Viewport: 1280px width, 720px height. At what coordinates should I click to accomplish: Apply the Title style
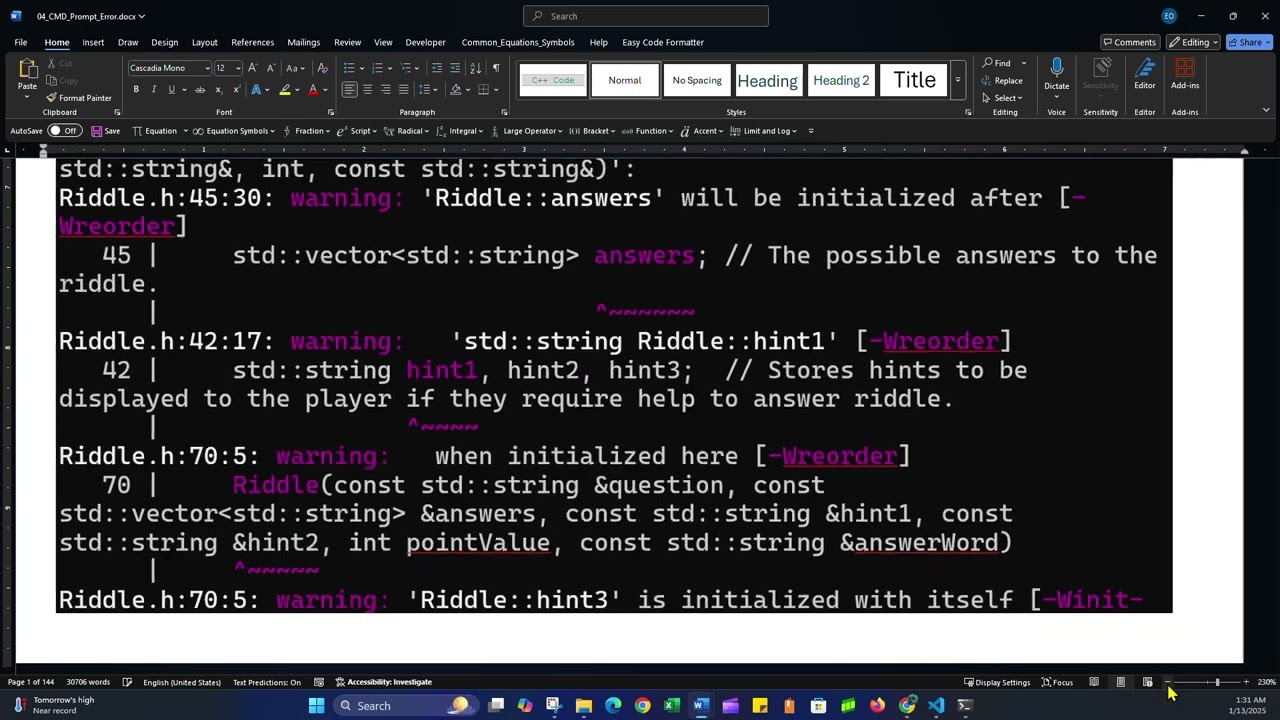pyautogui.click(x=914, y=80)
